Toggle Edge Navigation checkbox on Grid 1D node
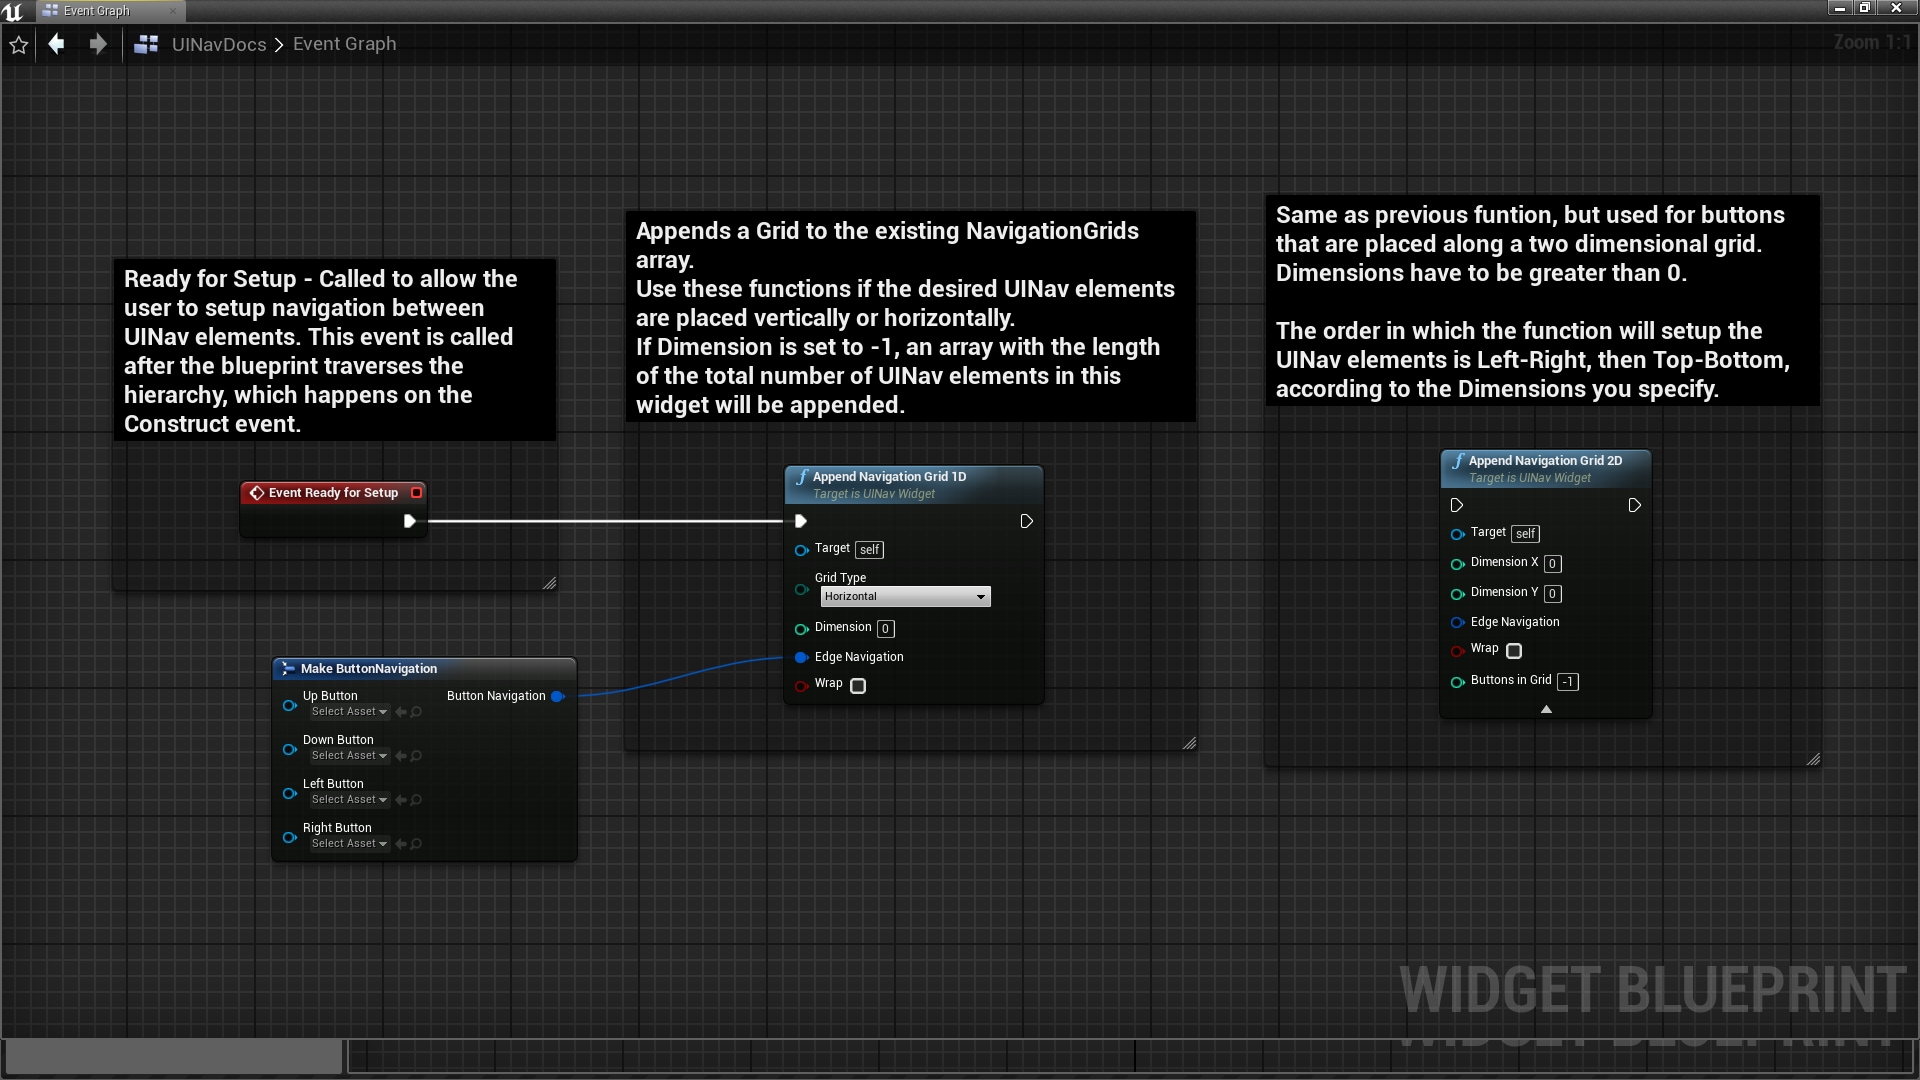Viewport: 1920px width, 1080px height. (x=800, y=657)
